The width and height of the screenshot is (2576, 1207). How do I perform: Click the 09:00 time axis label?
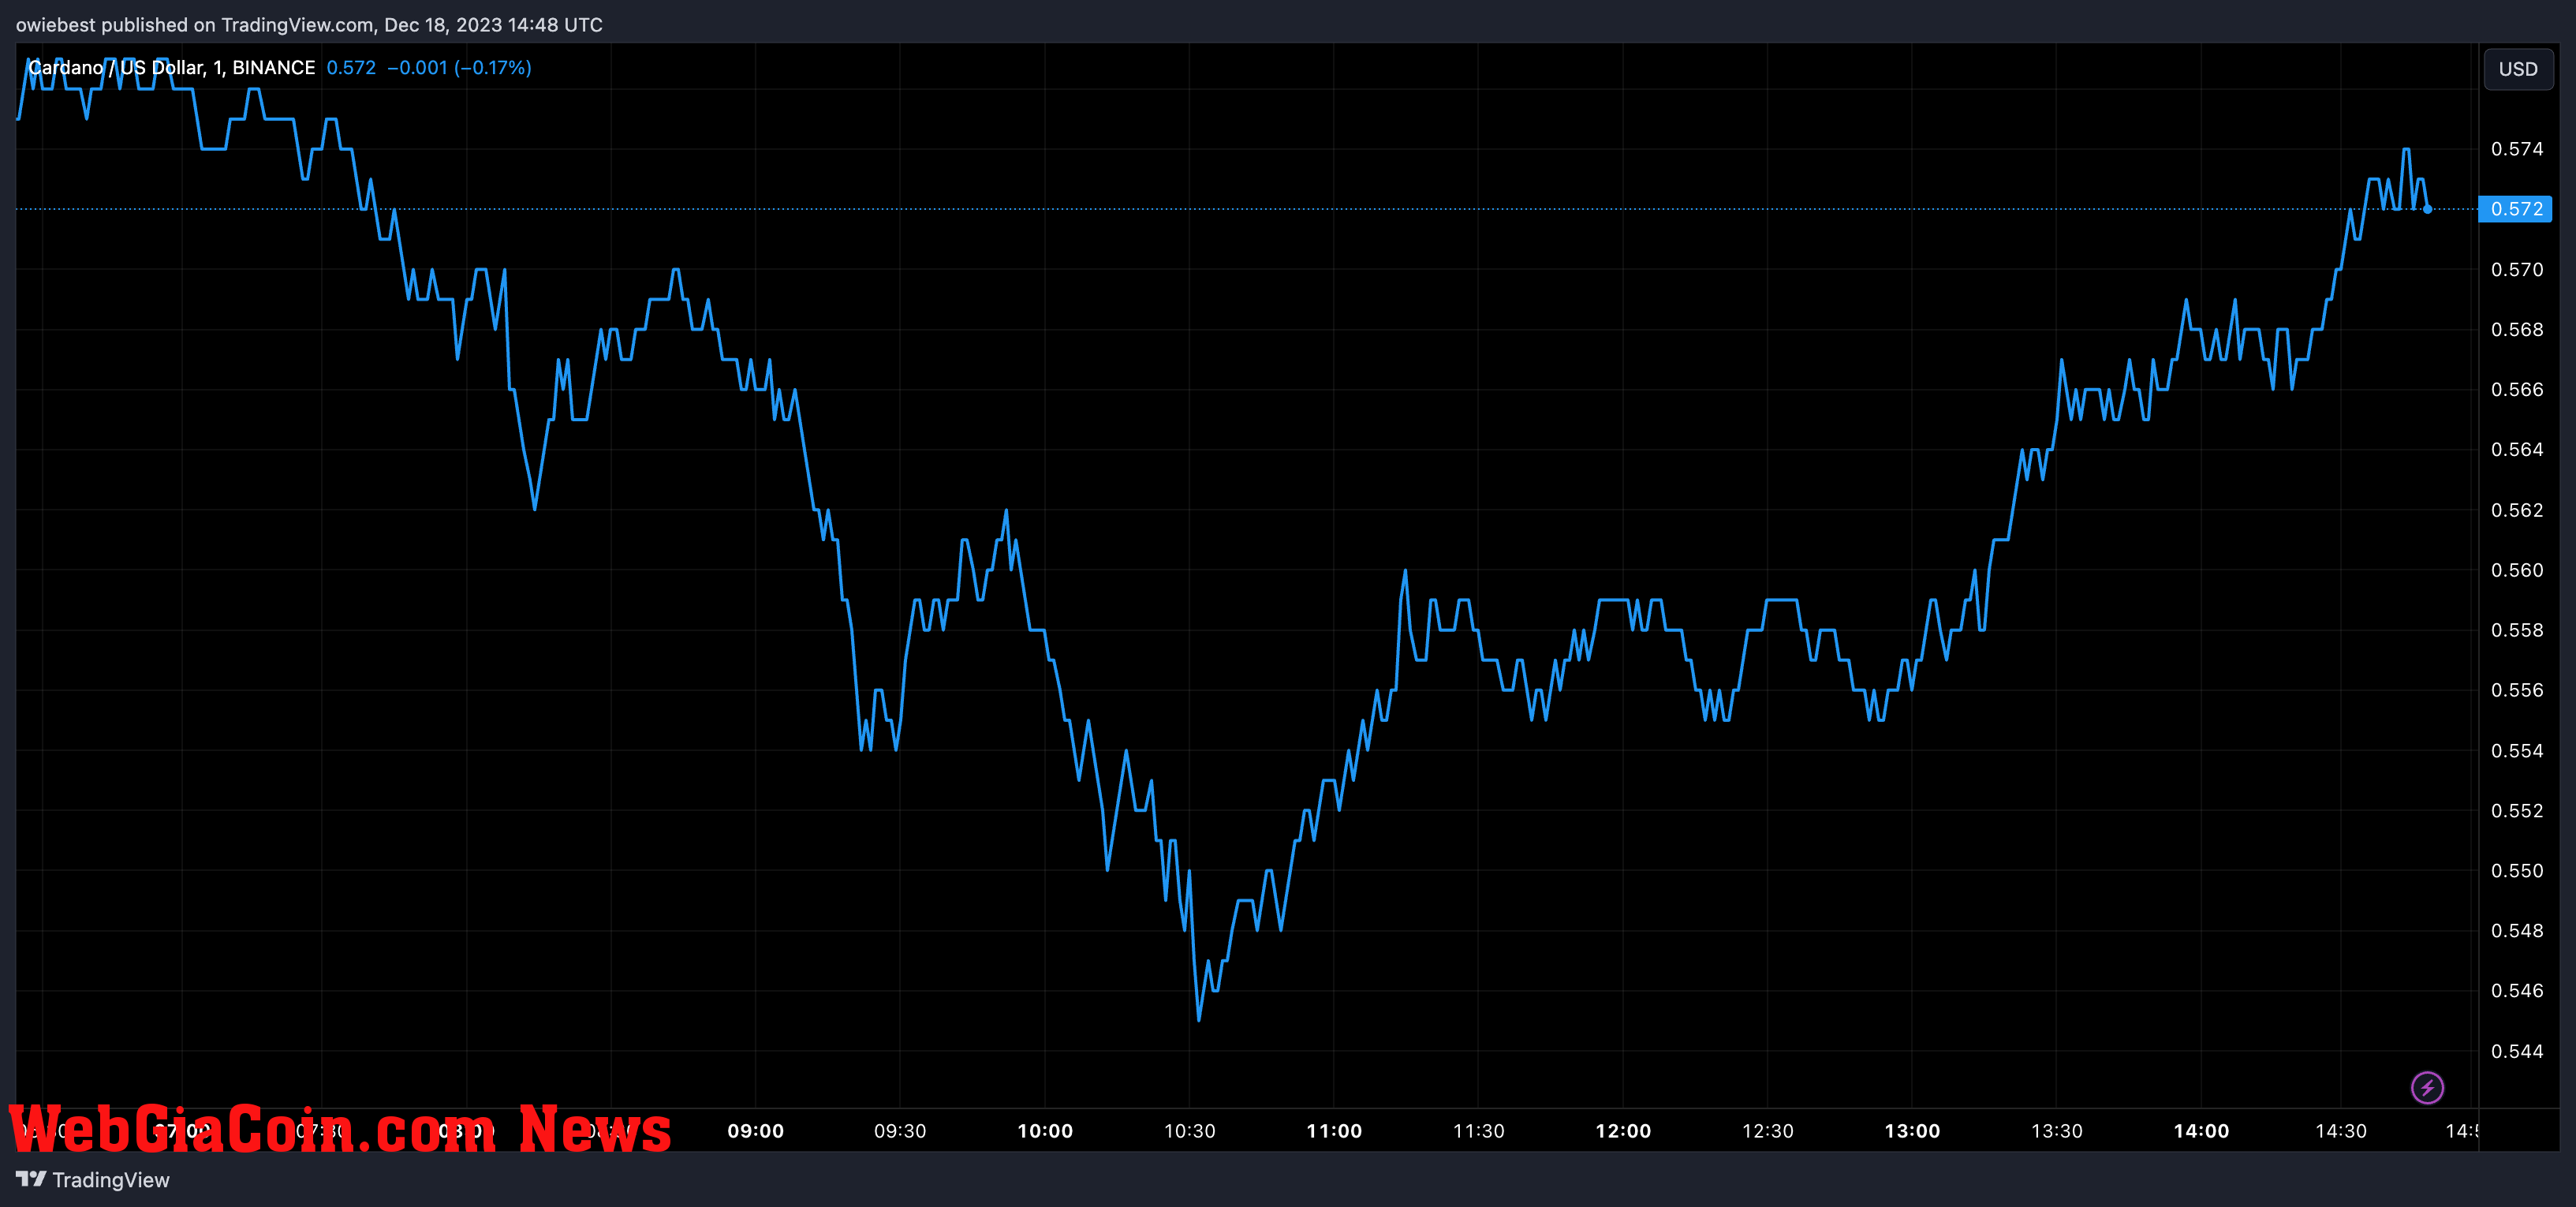756,1131
